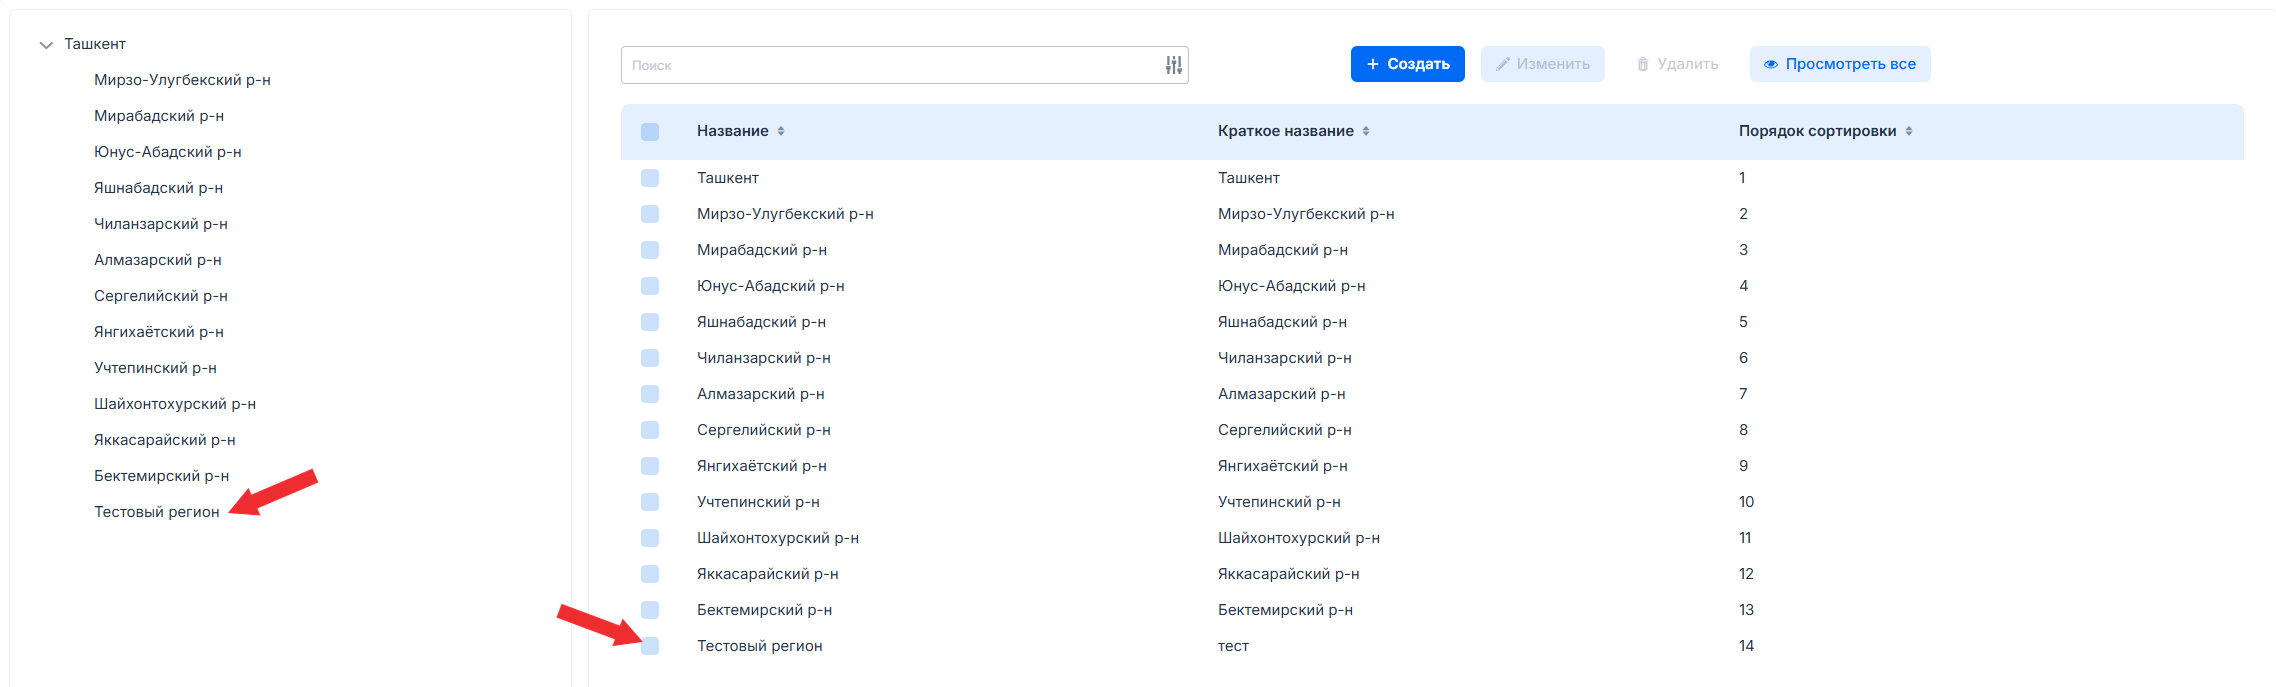Click Чиланзарский р-н in Название column
2276x687 pixels.
coord(764,358)
